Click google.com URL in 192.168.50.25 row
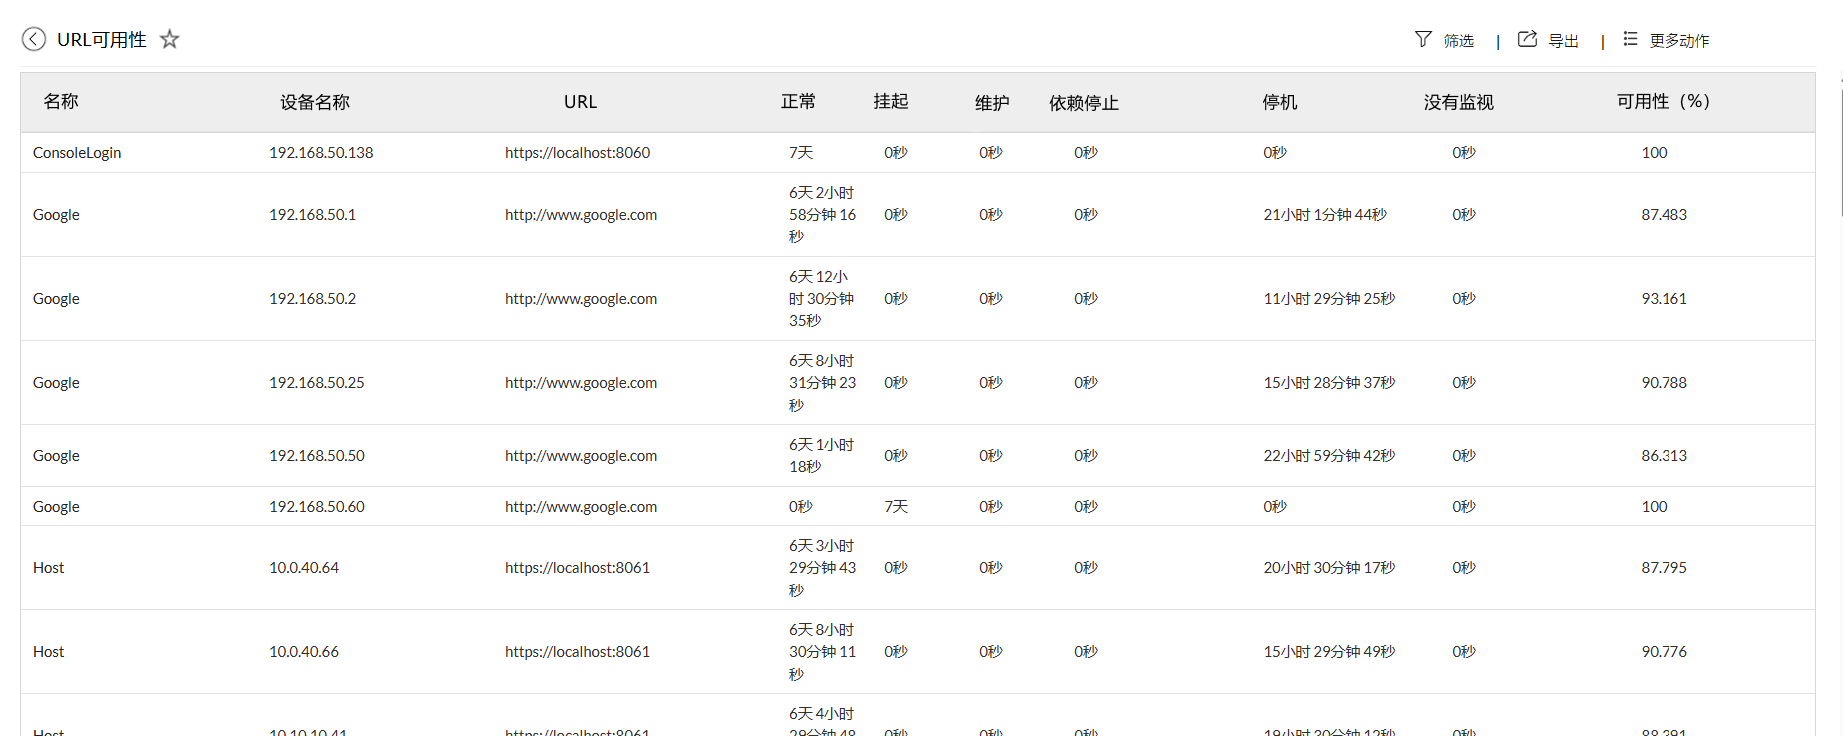This screenshot has width=1843, height=736. click(x=581, y=382)
